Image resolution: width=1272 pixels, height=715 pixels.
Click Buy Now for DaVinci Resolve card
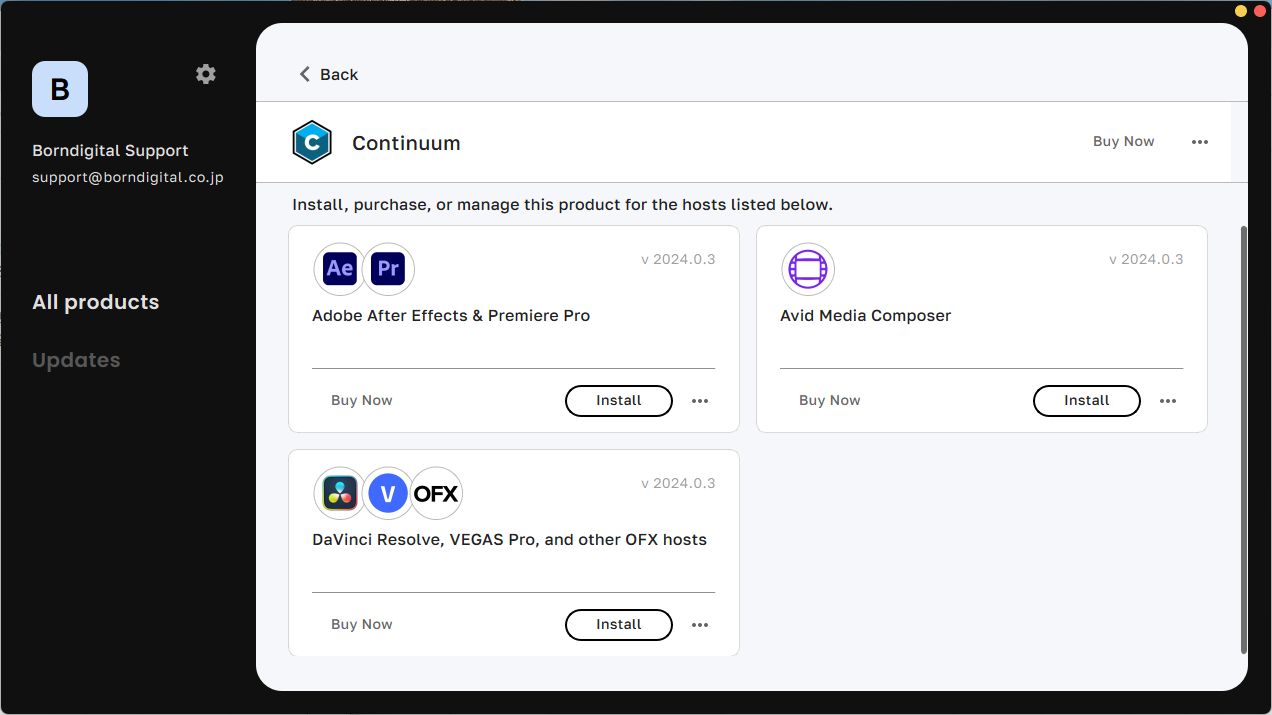tap(362, 624)
